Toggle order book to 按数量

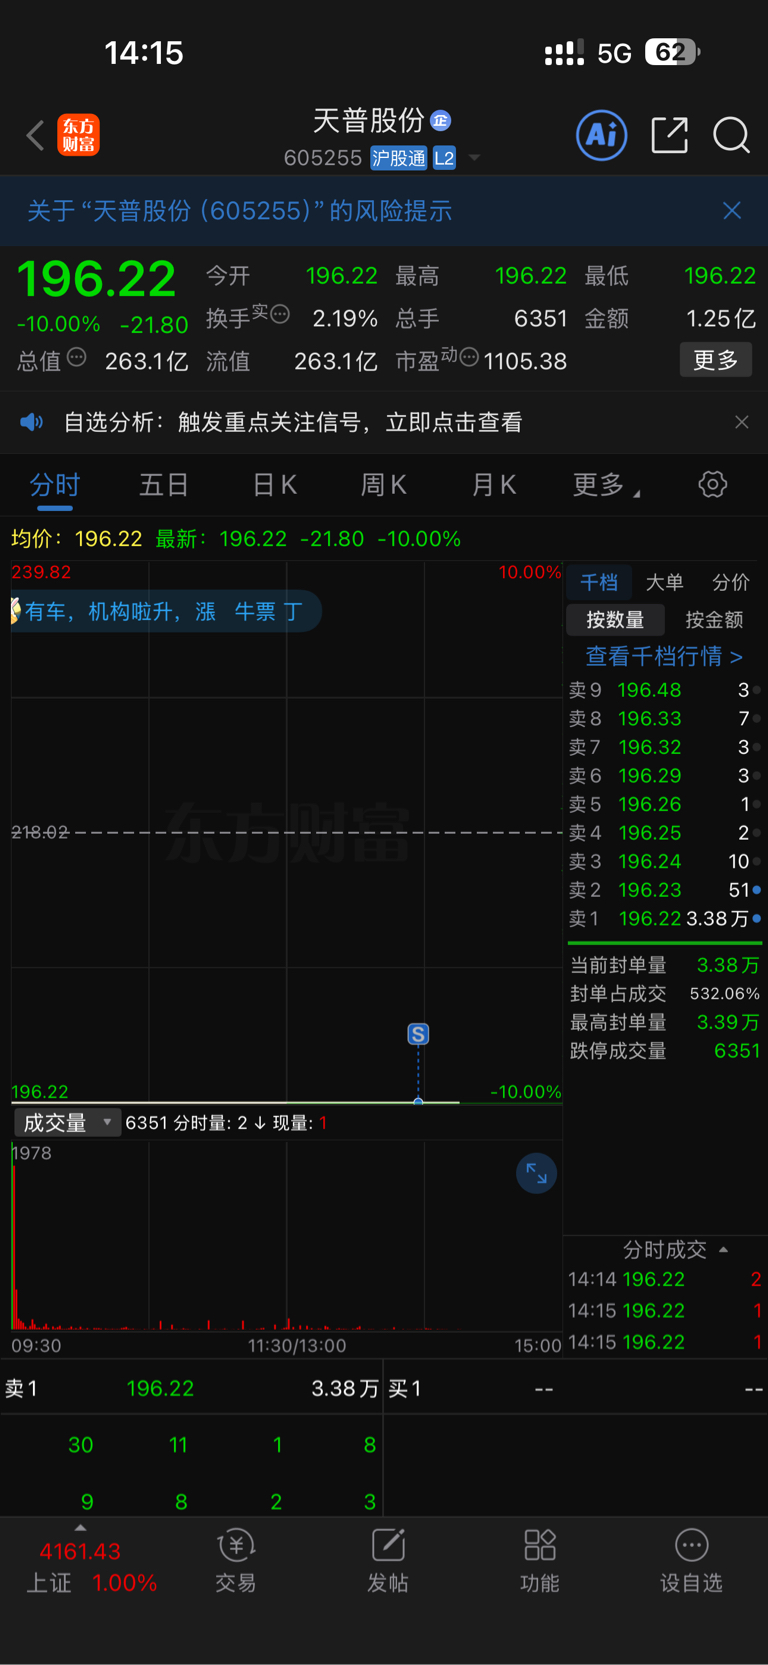615,620
